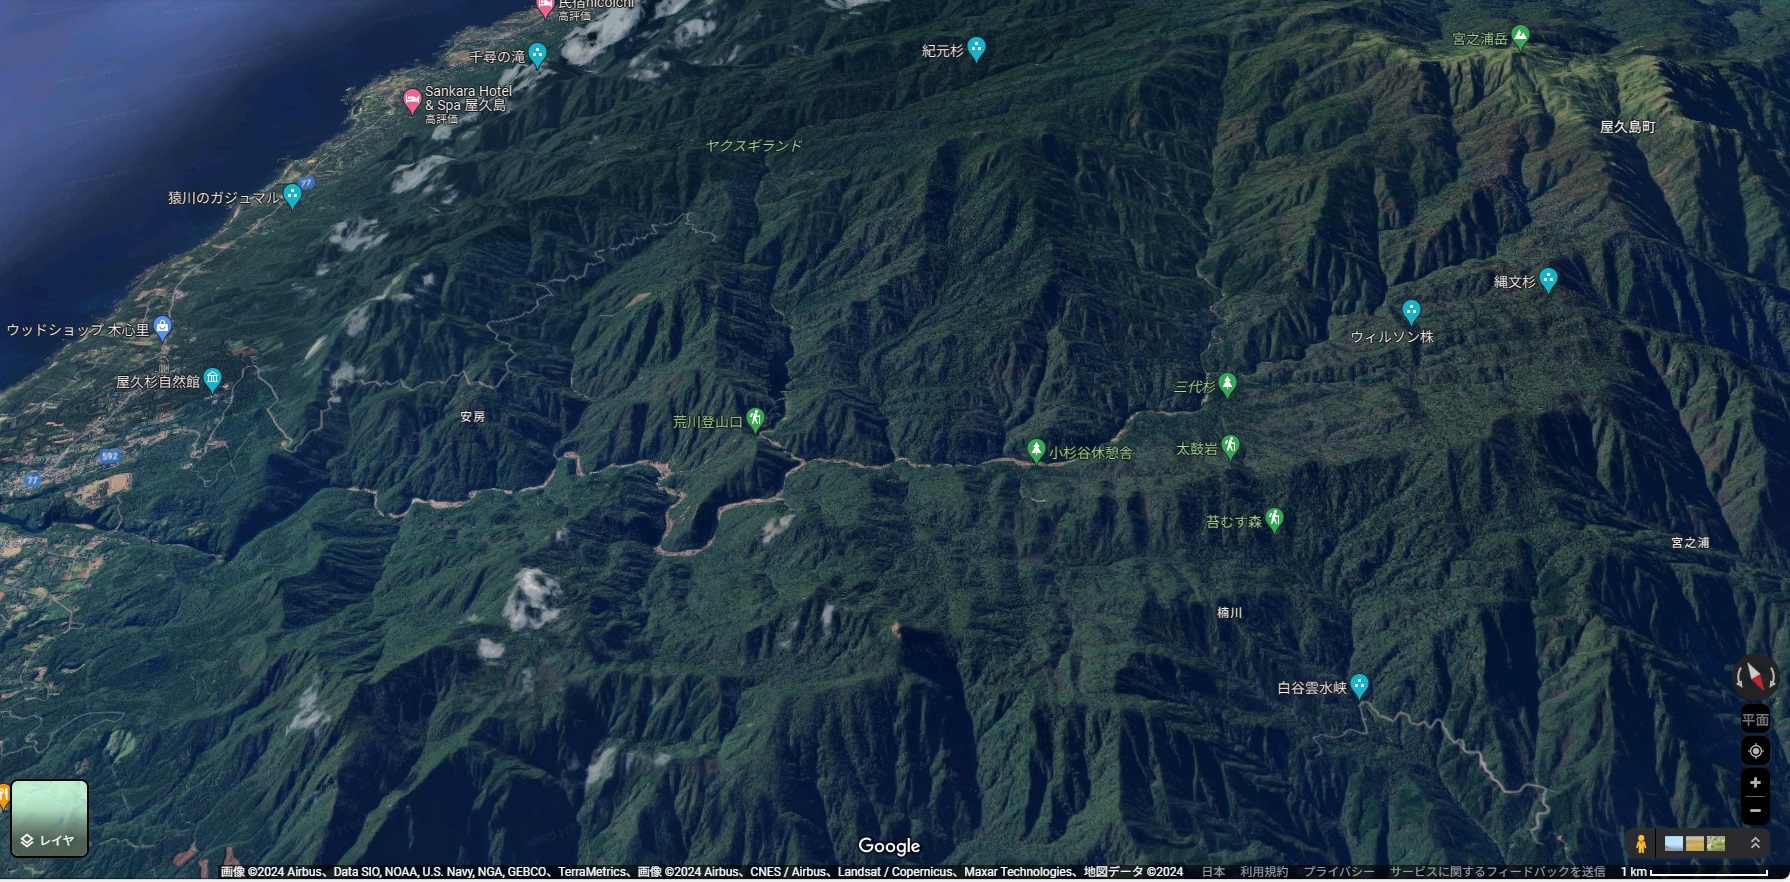Open the photo thumbnails in imagery strip
The image size is (1790, 882).
tap(1694, 844)
